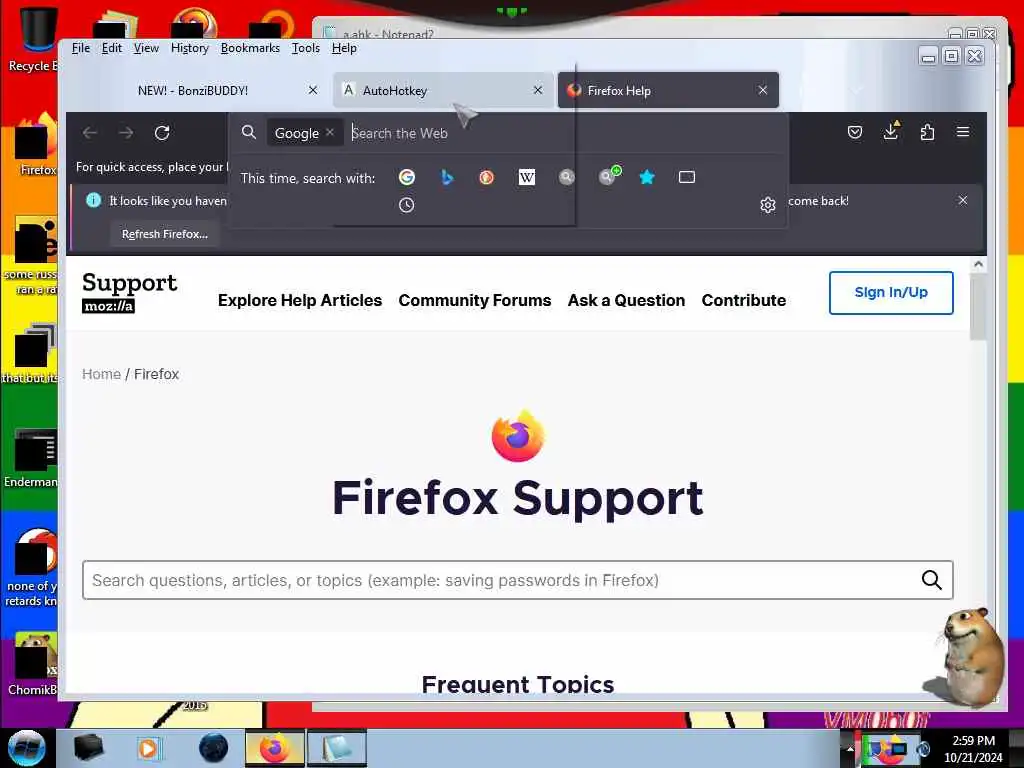Click the vertical scrollbar thumb
The height and width of the screenshot is (768, 1024).
pyautogui.click(x=978, y=306)
